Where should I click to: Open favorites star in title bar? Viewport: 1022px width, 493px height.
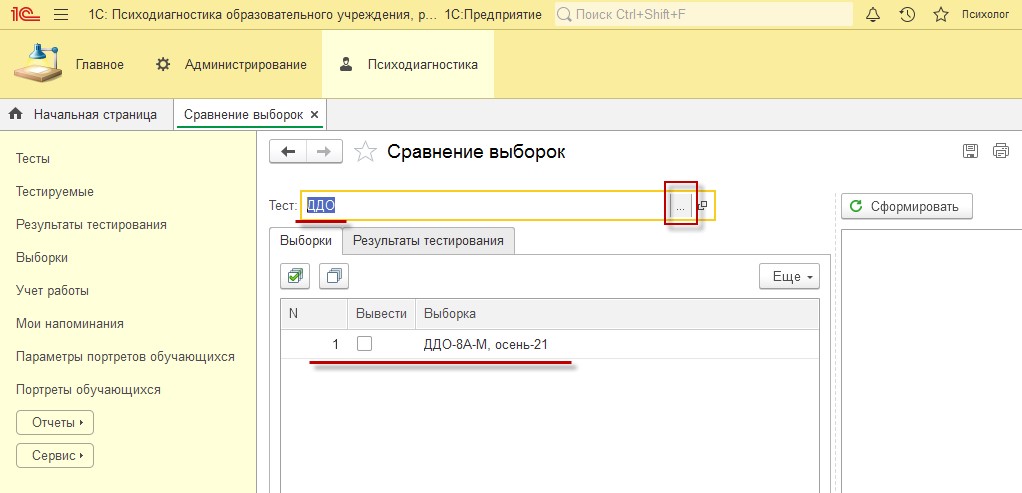click(941, 14)
